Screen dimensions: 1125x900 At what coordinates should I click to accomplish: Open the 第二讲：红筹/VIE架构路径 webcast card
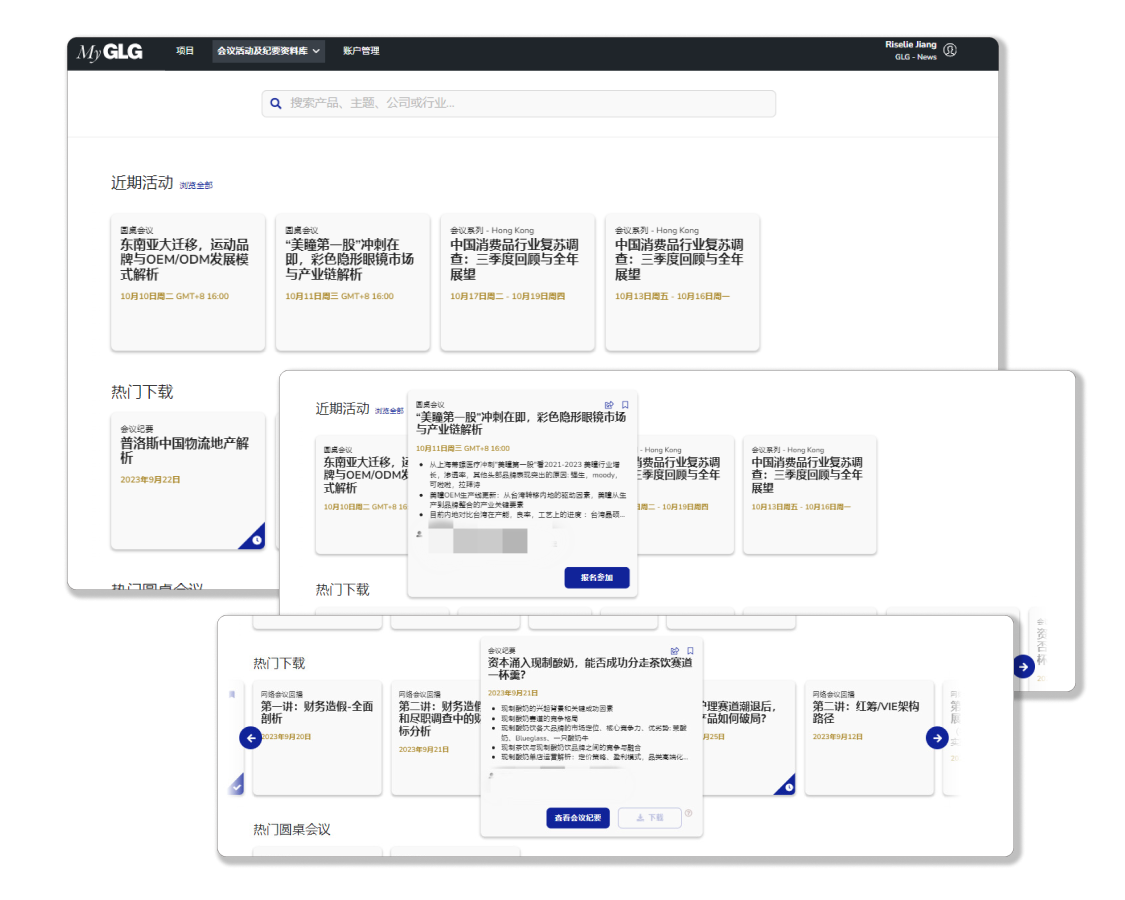click(x=869, y=738)
